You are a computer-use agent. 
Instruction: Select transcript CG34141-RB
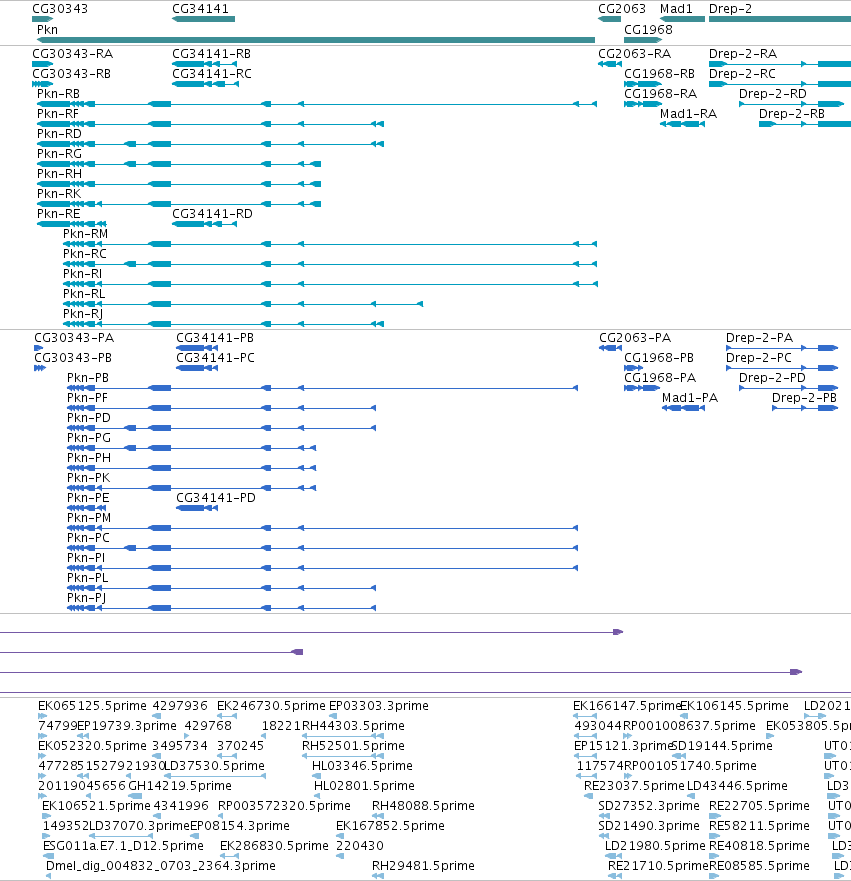(205, 64)
